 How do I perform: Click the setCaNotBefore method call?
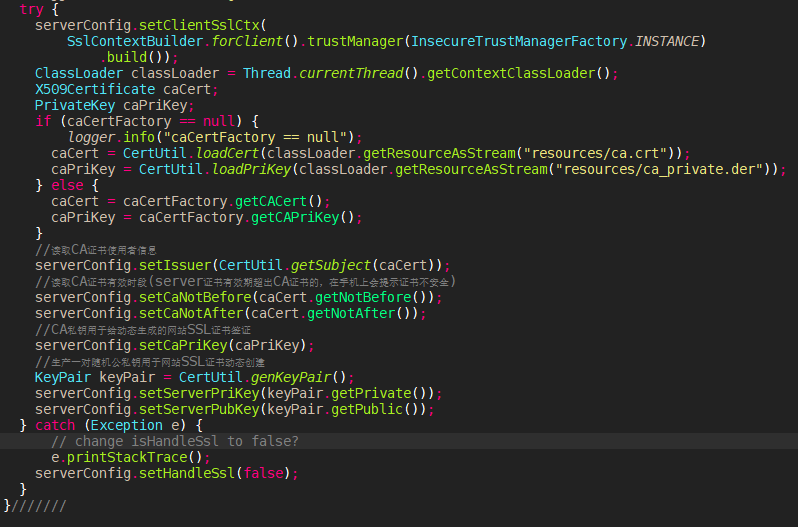(195, 298)
